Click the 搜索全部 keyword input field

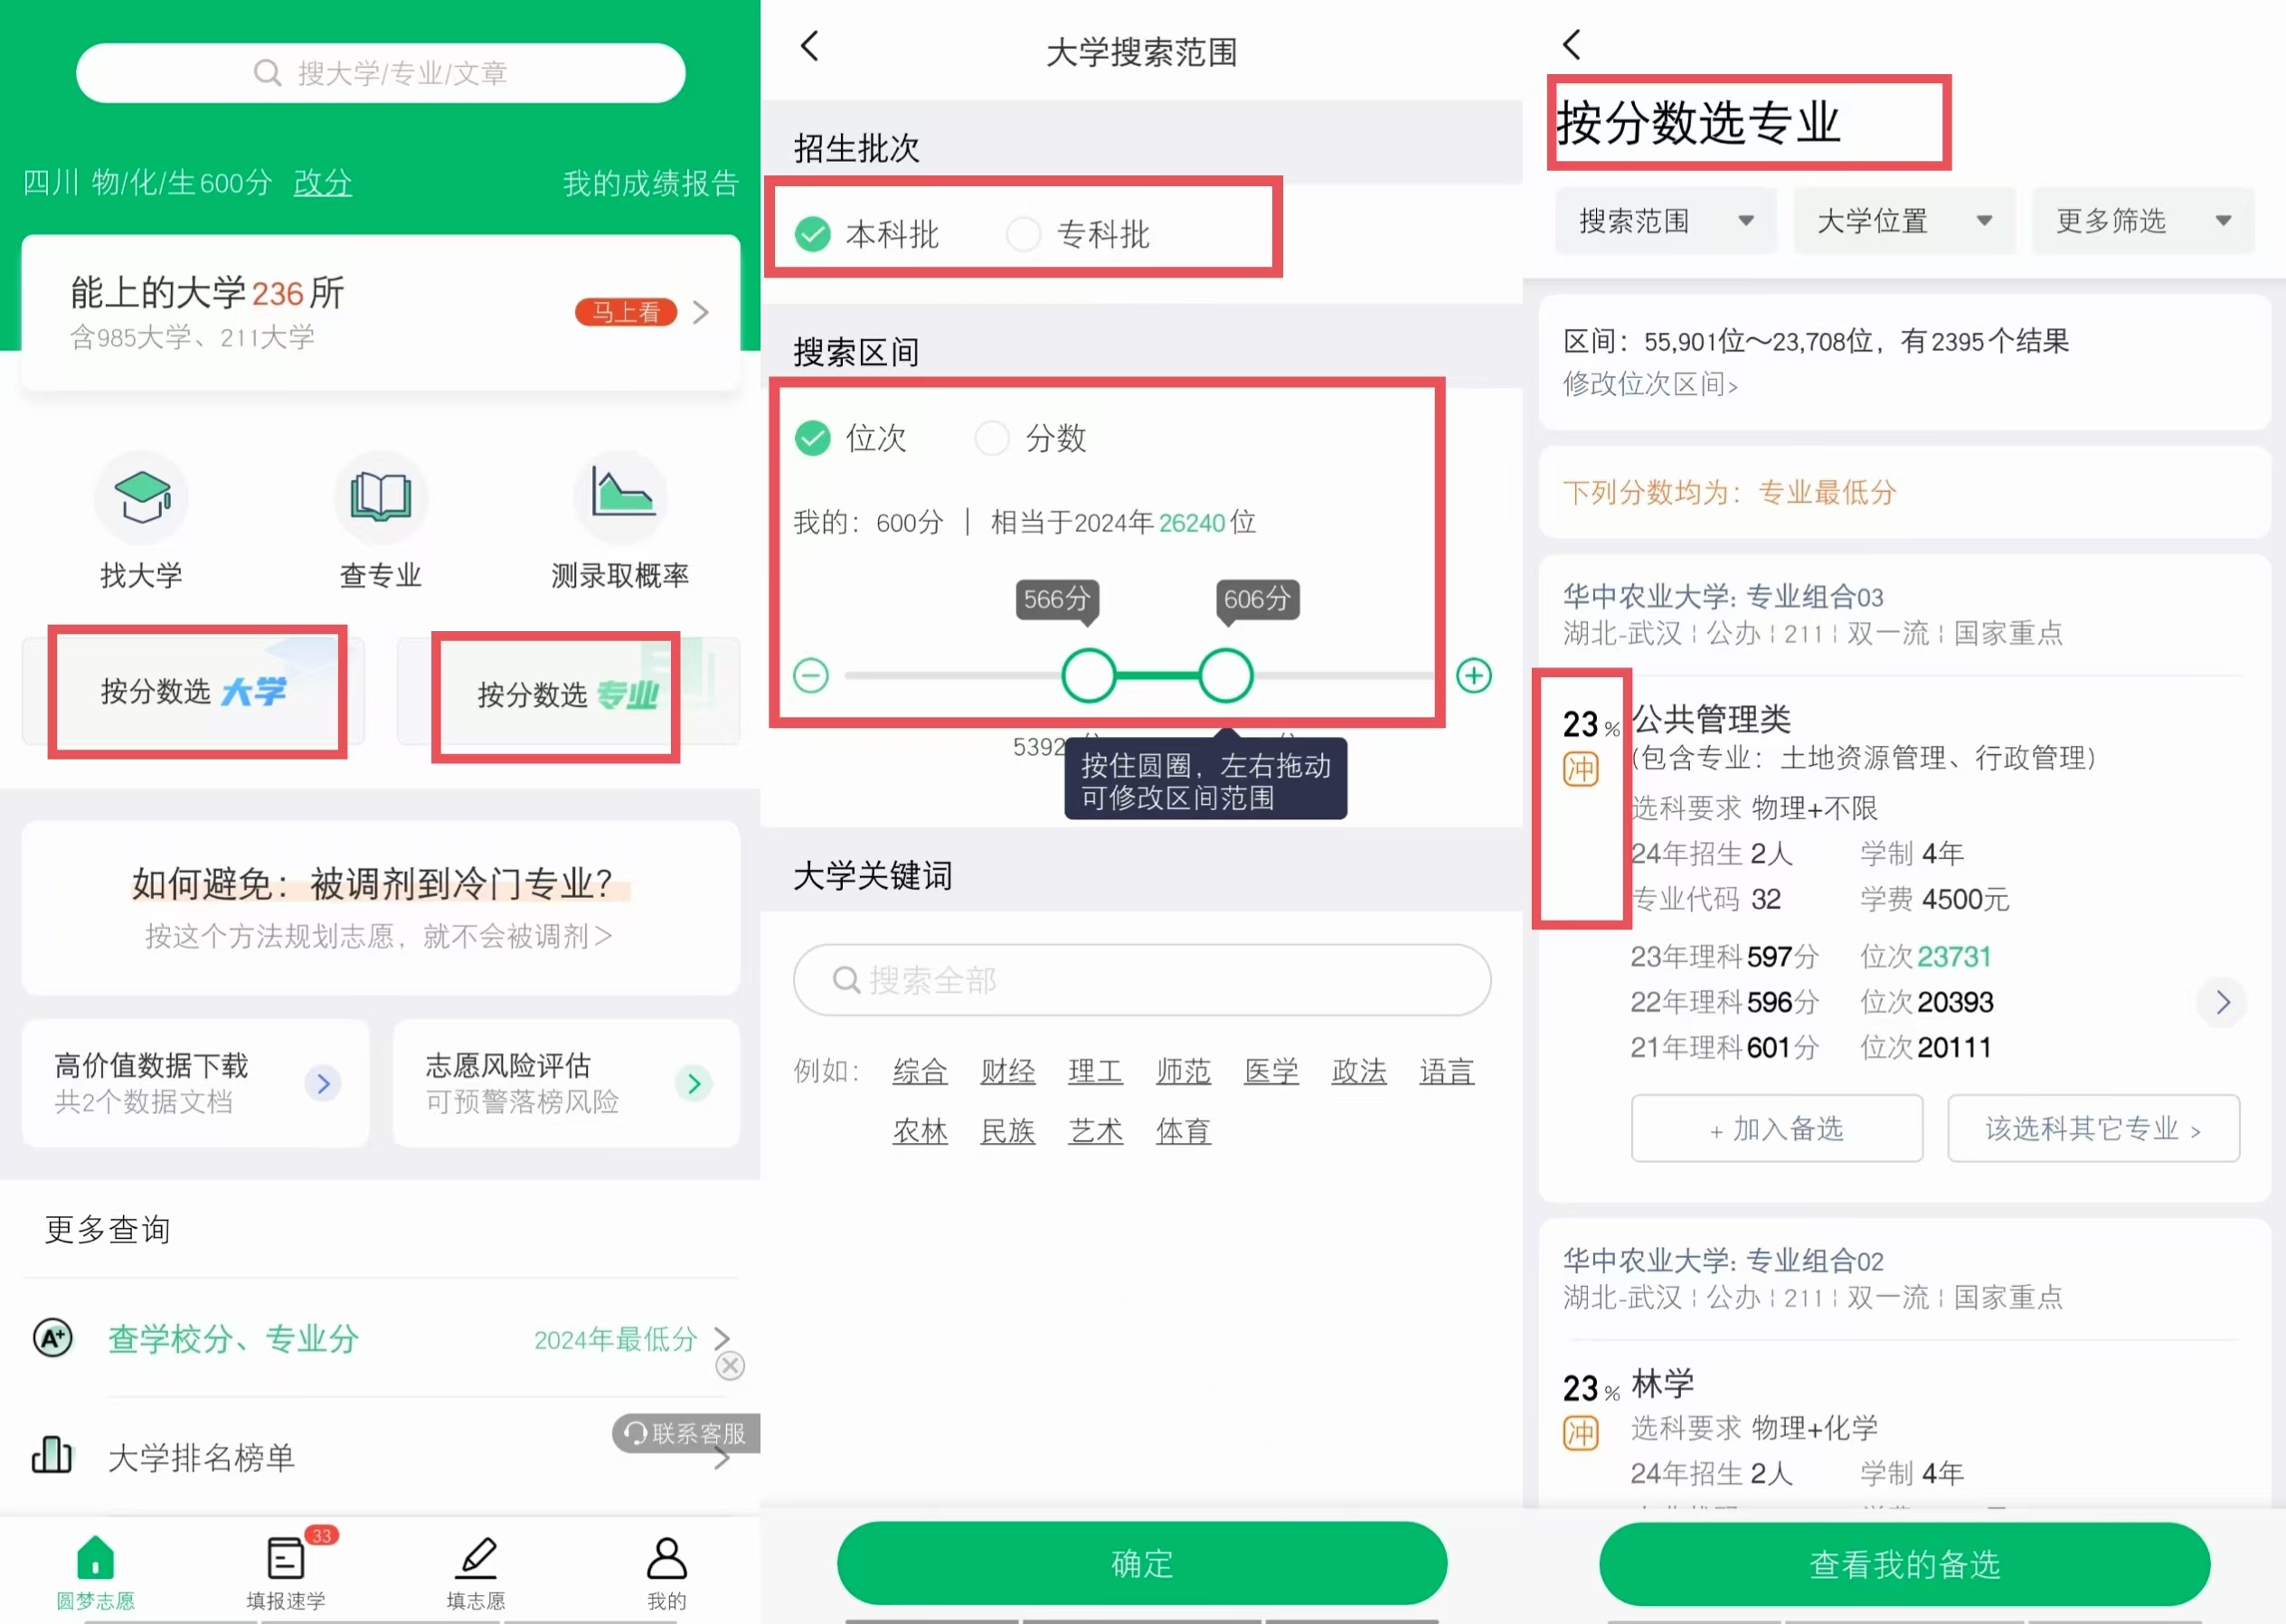click(1142, 980)
